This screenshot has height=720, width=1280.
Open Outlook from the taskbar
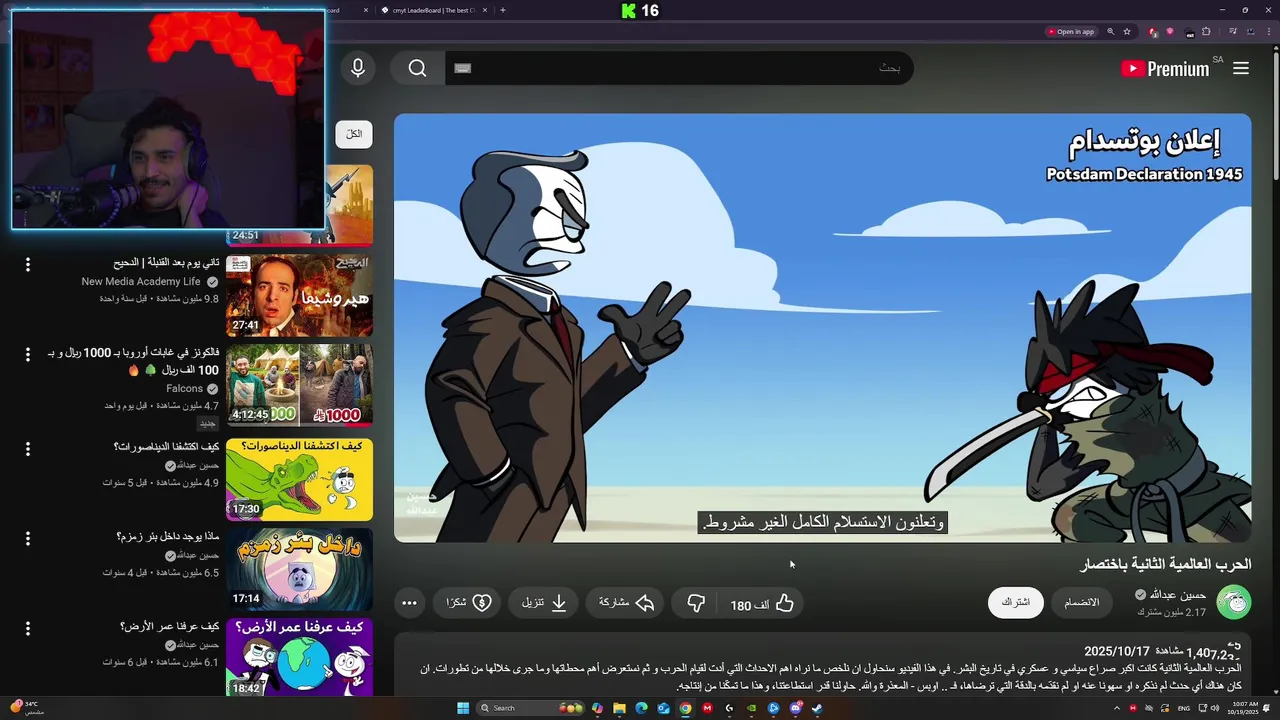tap(663, 708)
